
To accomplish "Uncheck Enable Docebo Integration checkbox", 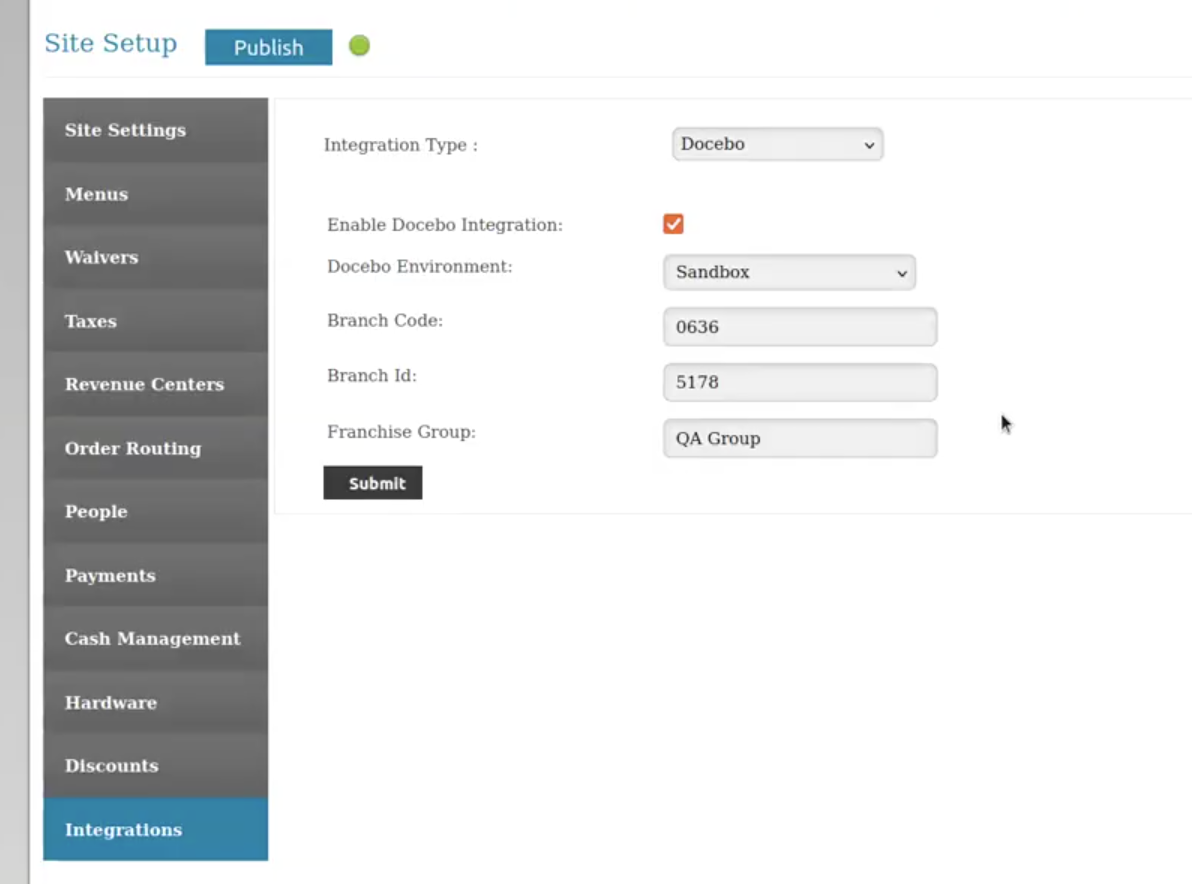I will [x=673, y=224].
